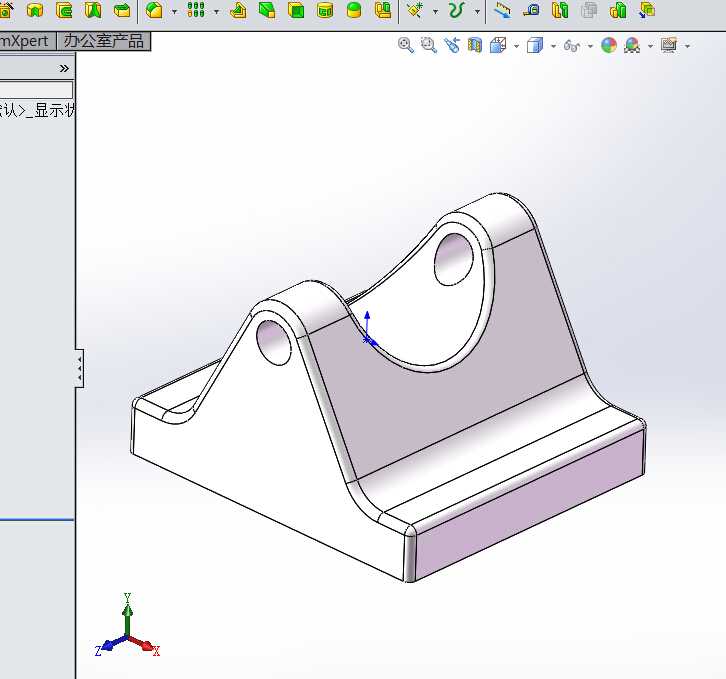Switch to the DimXpert tab

[x=27, y=41]
